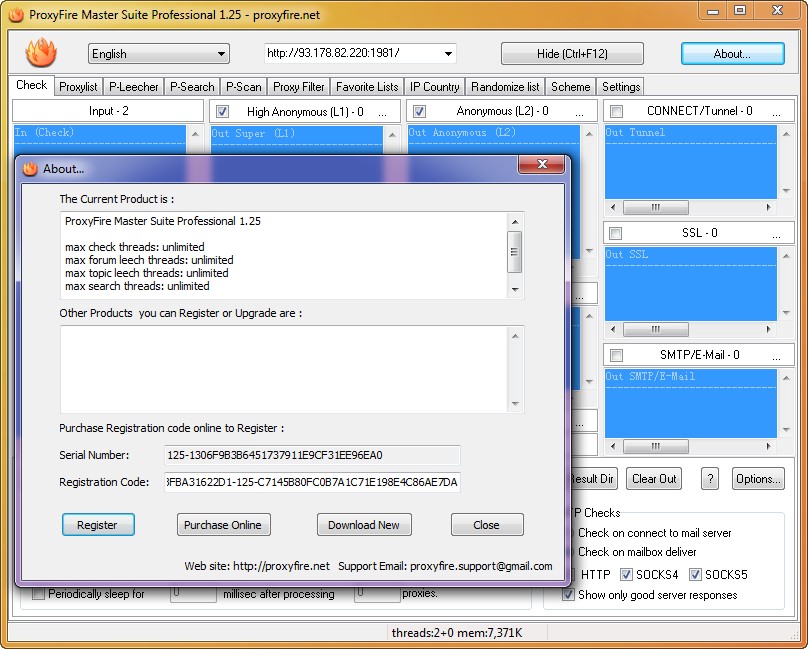Click the scrollbar thumb in Current Product box

tap(514, 252)
